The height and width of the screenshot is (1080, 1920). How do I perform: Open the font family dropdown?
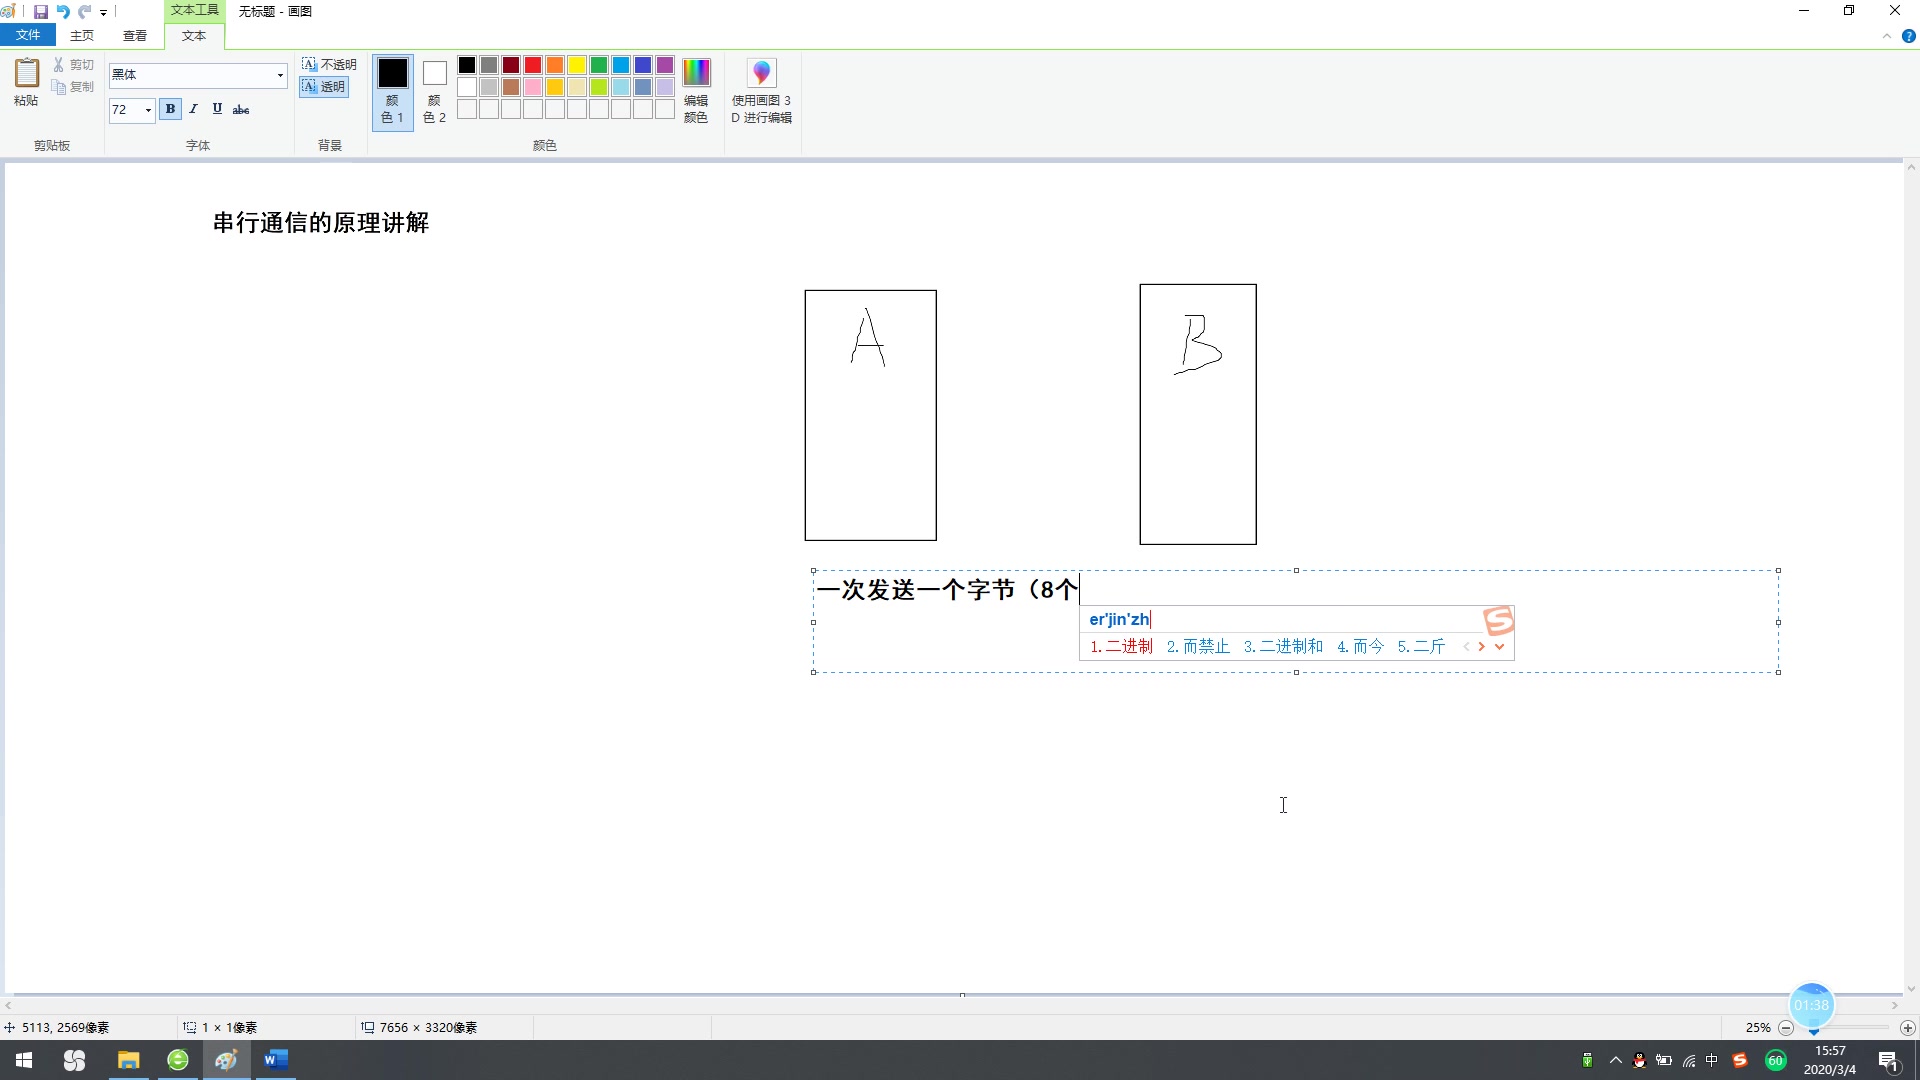[x=280, y=75]
